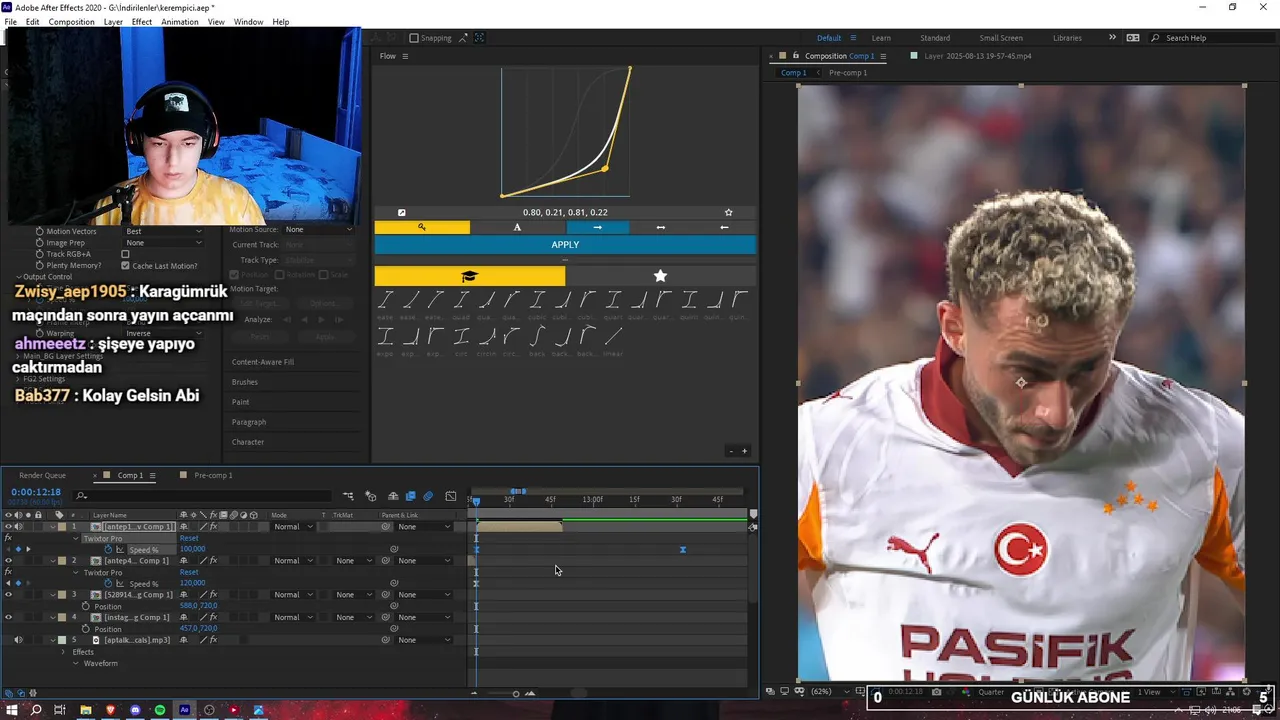This screenshot has height=720, width=1280.
Task: Click timeline current time 0:00:12:18
Action: (36, 492)
